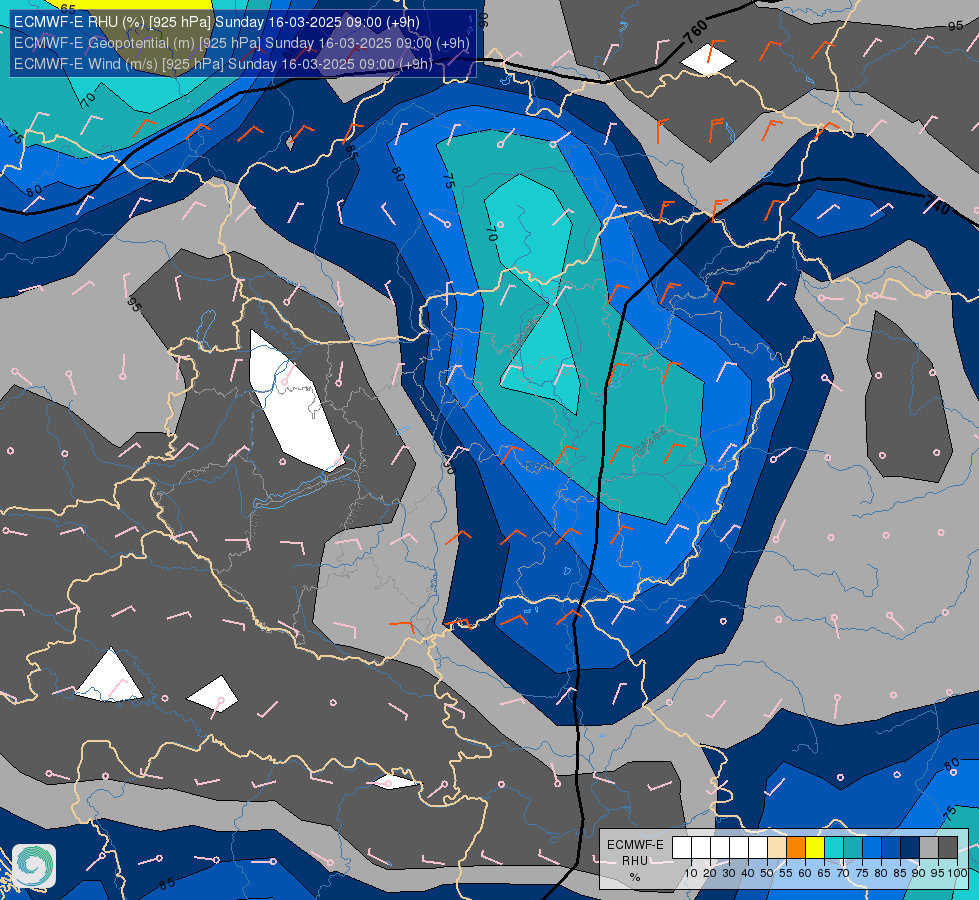This screenshot has height=900, width=979.
Task: Pick the light gray 90–95% legend swatch
Action: (x=929, y=848)
